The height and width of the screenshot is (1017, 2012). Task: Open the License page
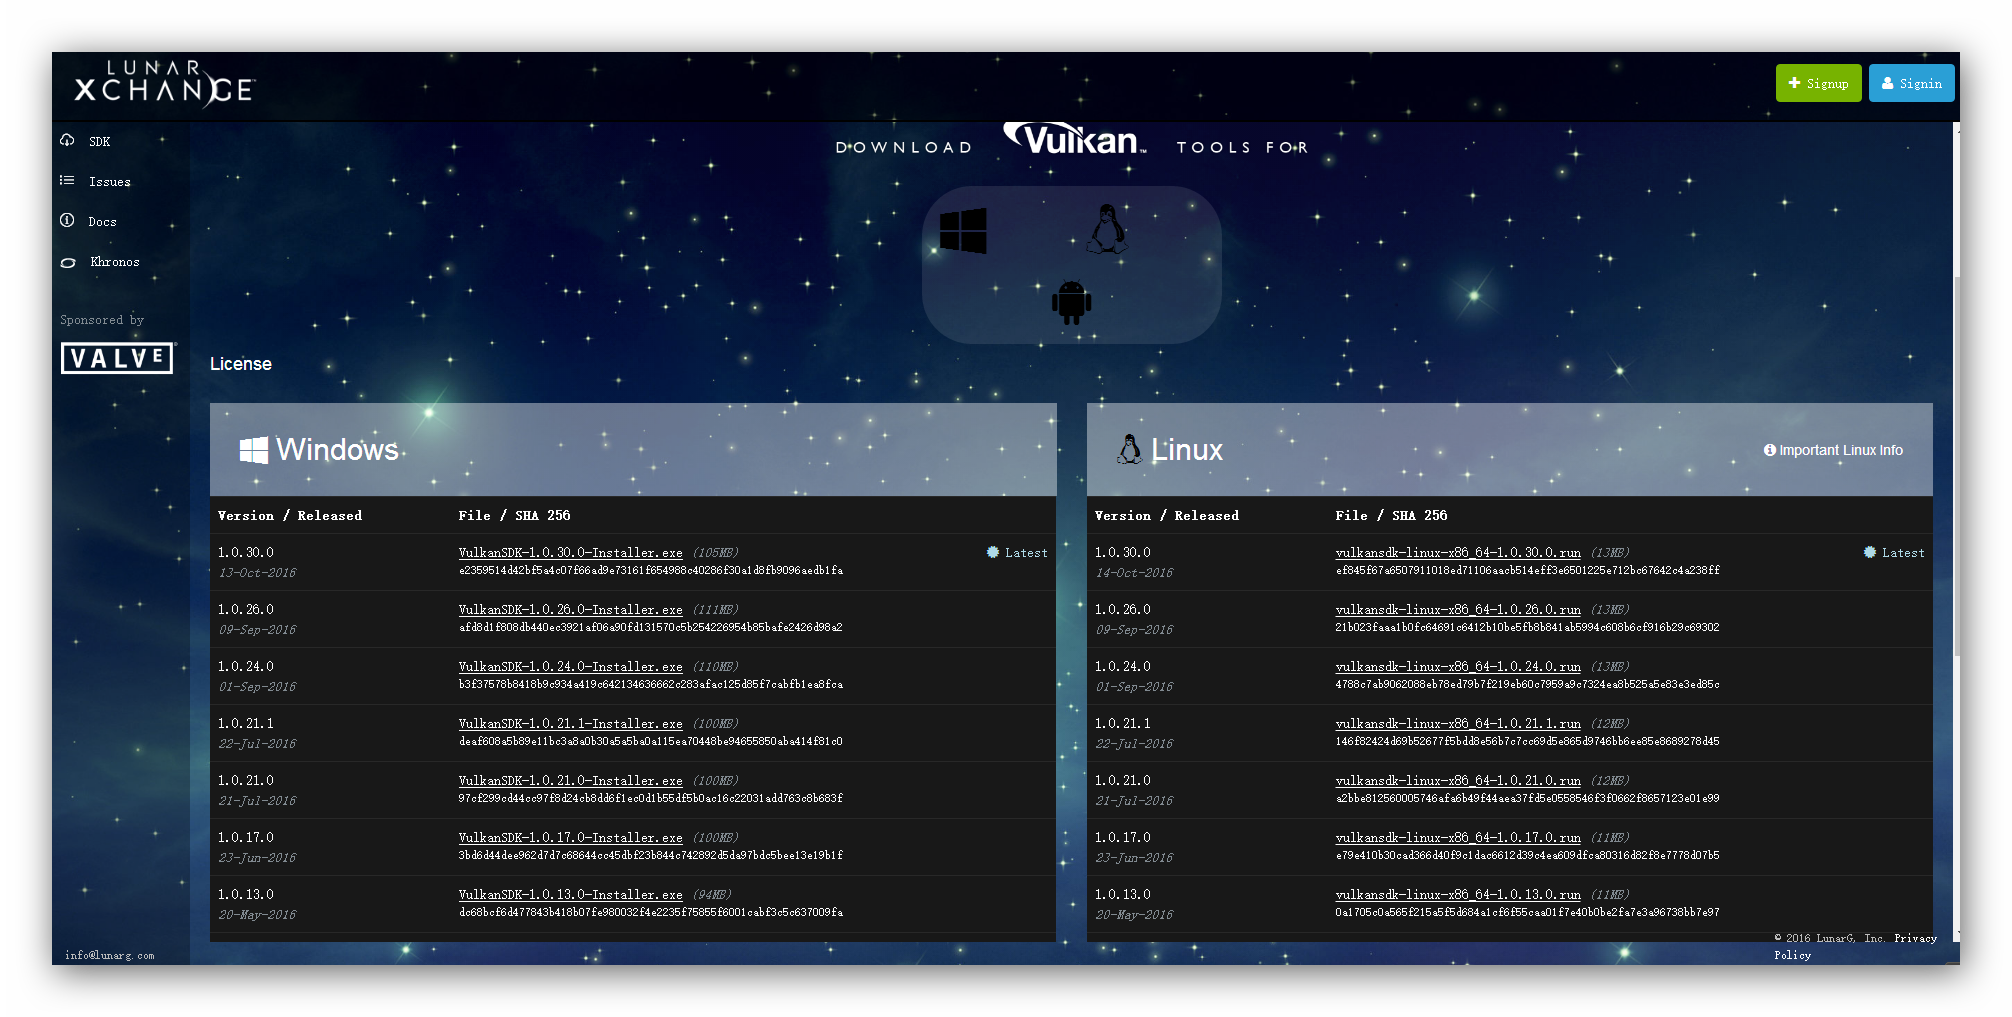click(240, 363)
